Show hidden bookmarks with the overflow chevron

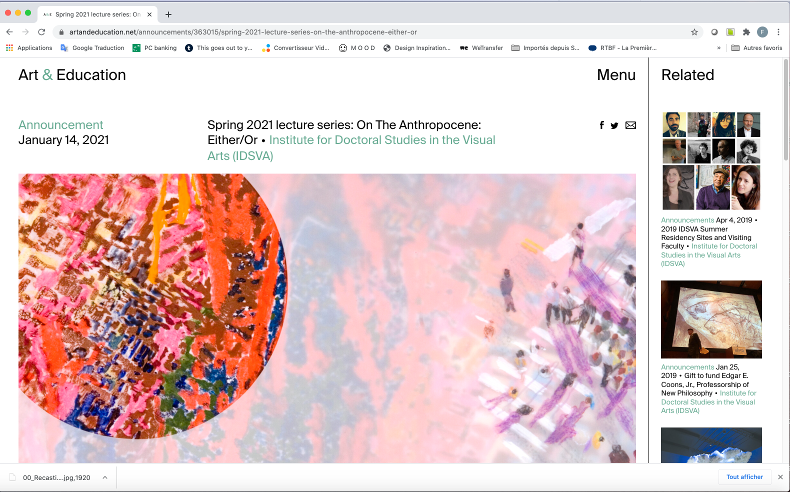(x=719, y=47)
